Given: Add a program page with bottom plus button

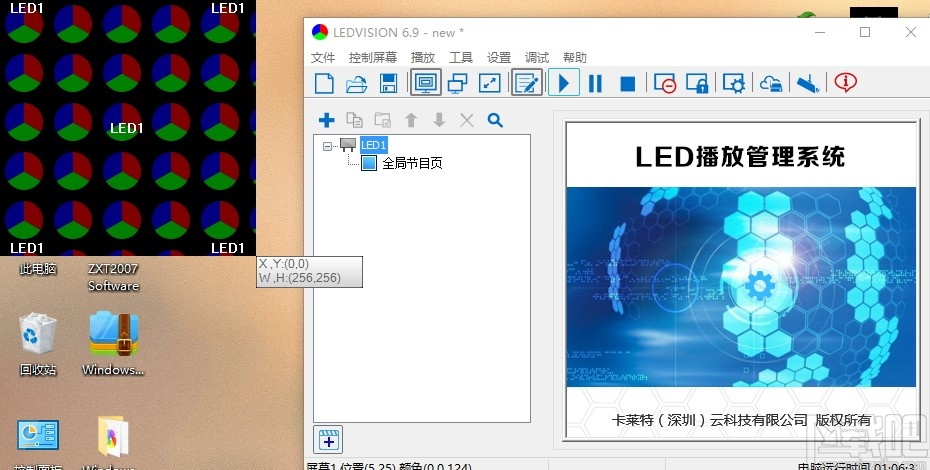Looking at the screenshot, I should [328, 440].
